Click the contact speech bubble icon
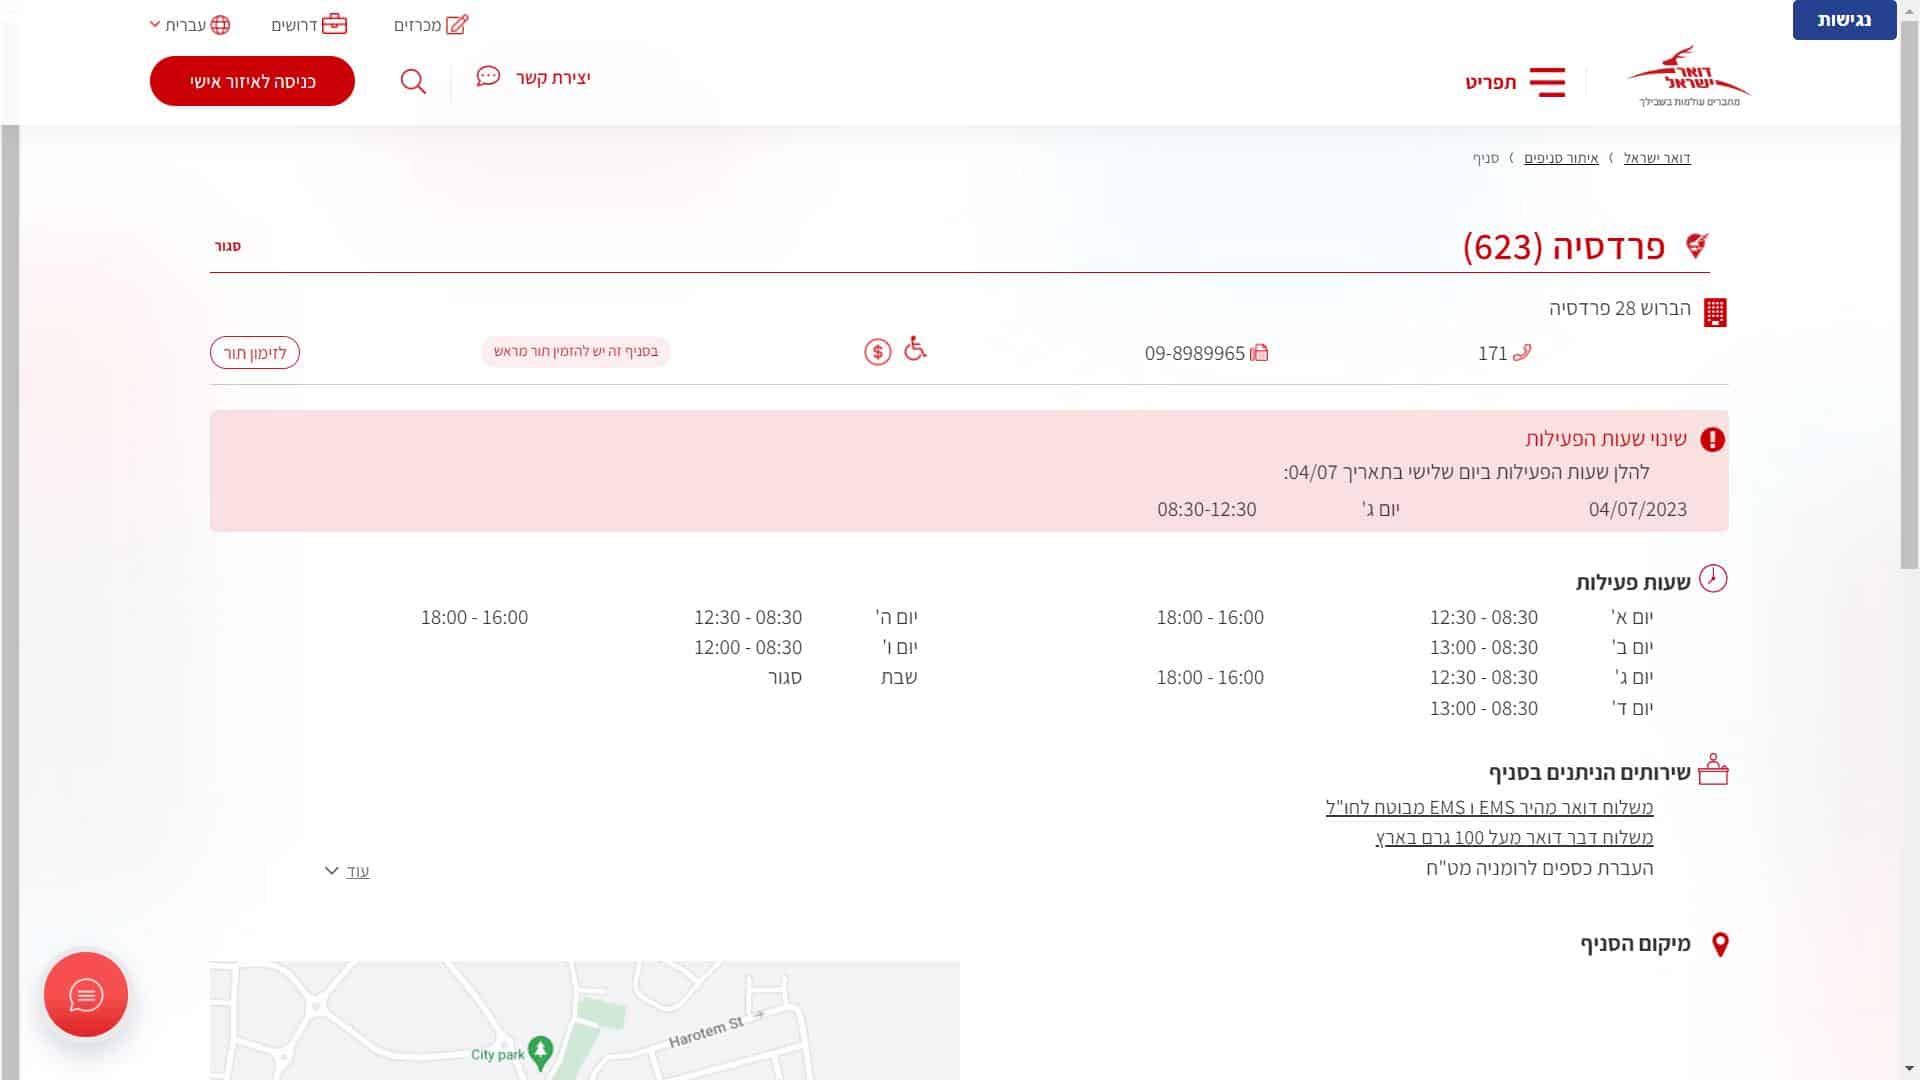The image size is (1920, 1080). click(x=488, y=77)
